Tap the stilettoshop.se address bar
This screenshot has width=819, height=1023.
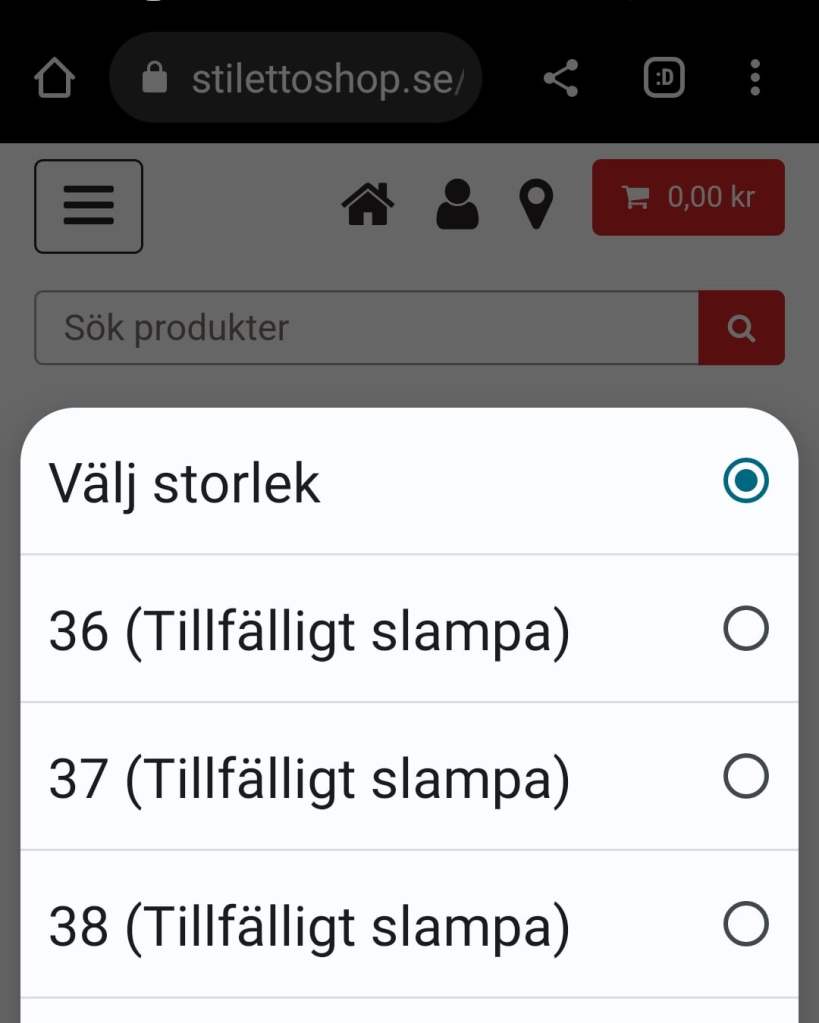(320, 78)
